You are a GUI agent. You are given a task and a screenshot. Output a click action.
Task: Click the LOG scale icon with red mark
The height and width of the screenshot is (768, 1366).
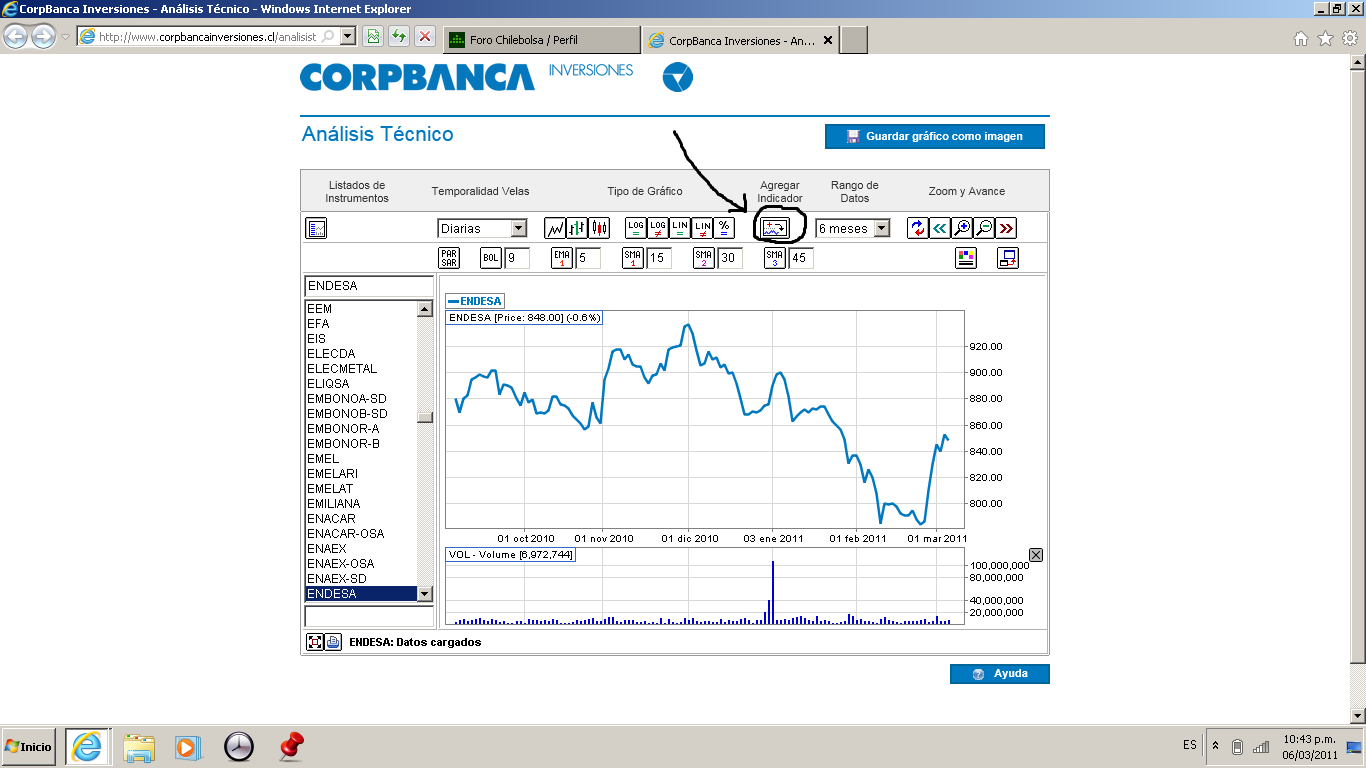coord(658,228)
